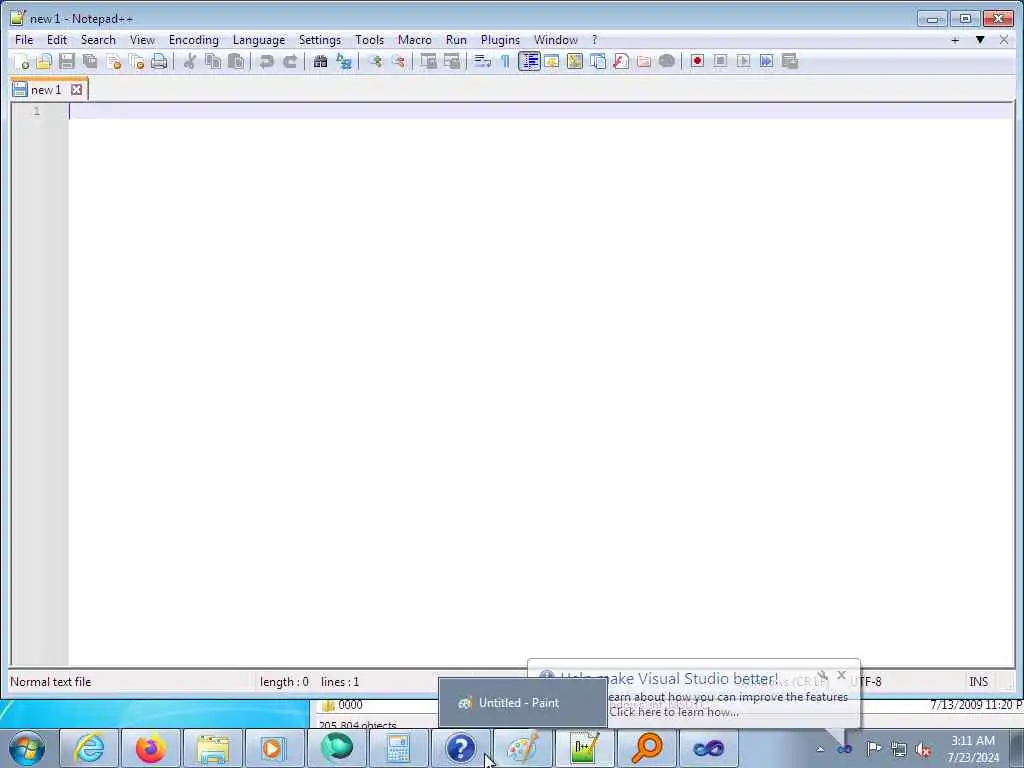Viewport: 1024px width, 768px height.
Task: Open the Language menu
Action: pyautogui.click(x=259, y=40)
